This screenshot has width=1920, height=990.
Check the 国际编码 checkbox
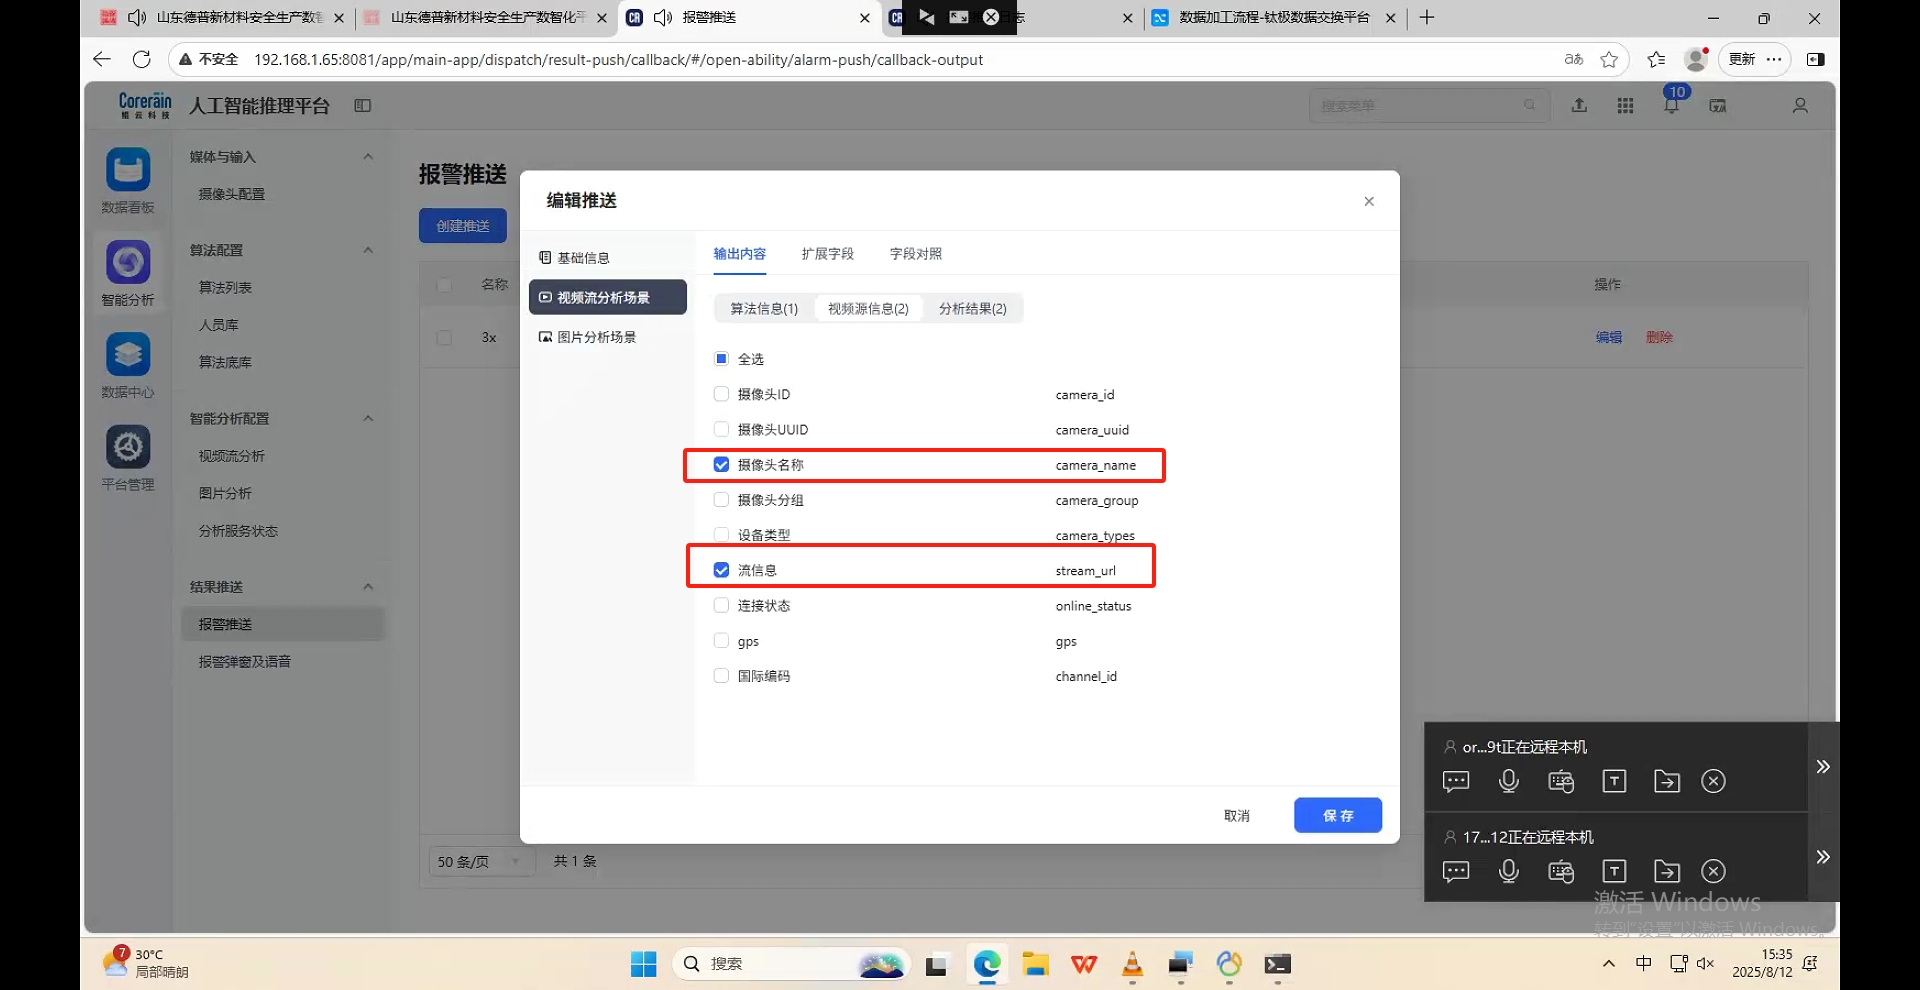point(721,676)
